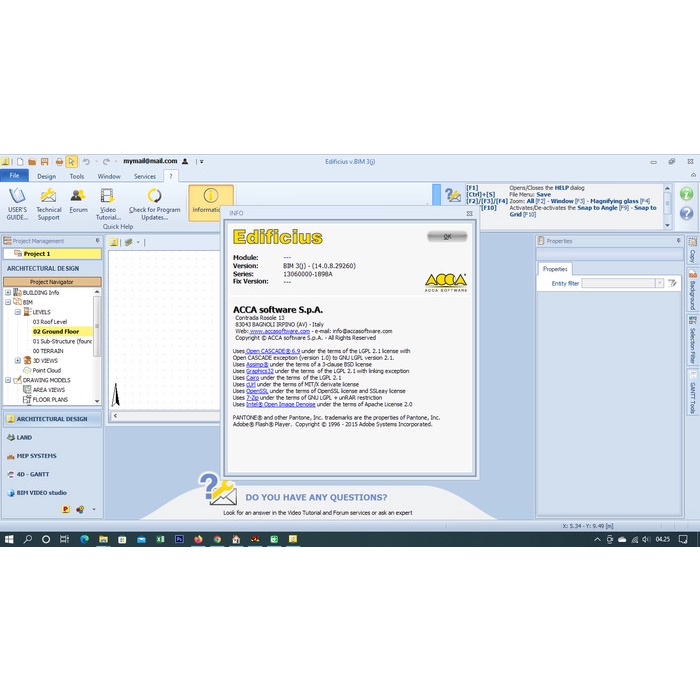Viewport: 700px width, 700px height.
Task: Collapse the BIM tree node
Action: point(8,302)
